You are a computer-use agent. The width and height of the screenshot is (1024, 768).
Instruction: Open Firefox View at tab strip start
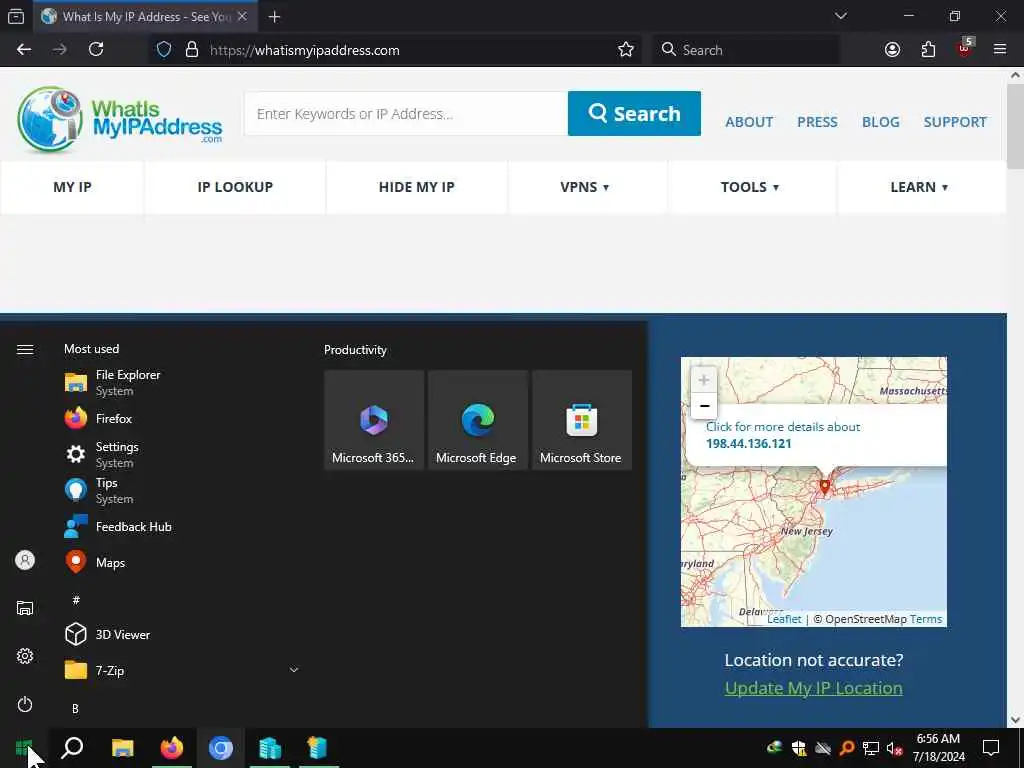pyautogui.click(x=16, y=17)
